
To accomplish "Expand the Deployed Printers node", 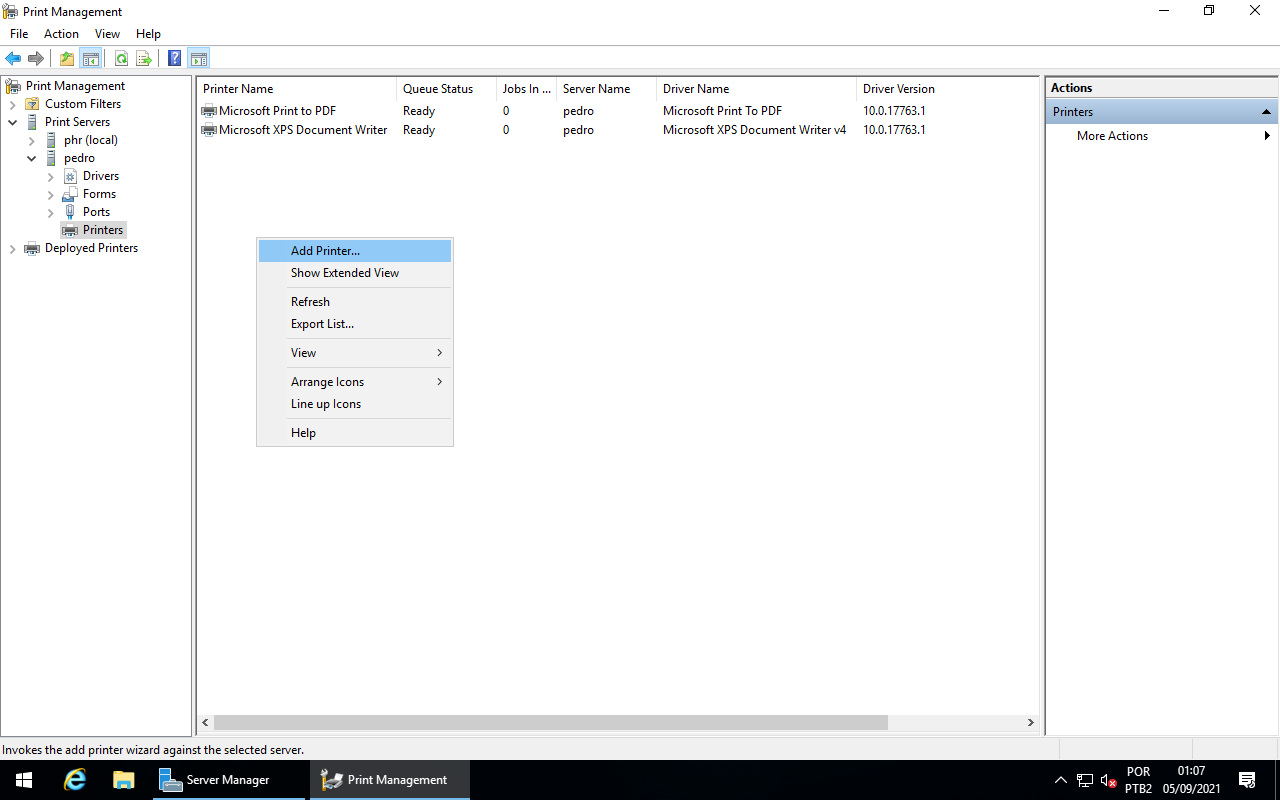I will (x=13, y=249).
